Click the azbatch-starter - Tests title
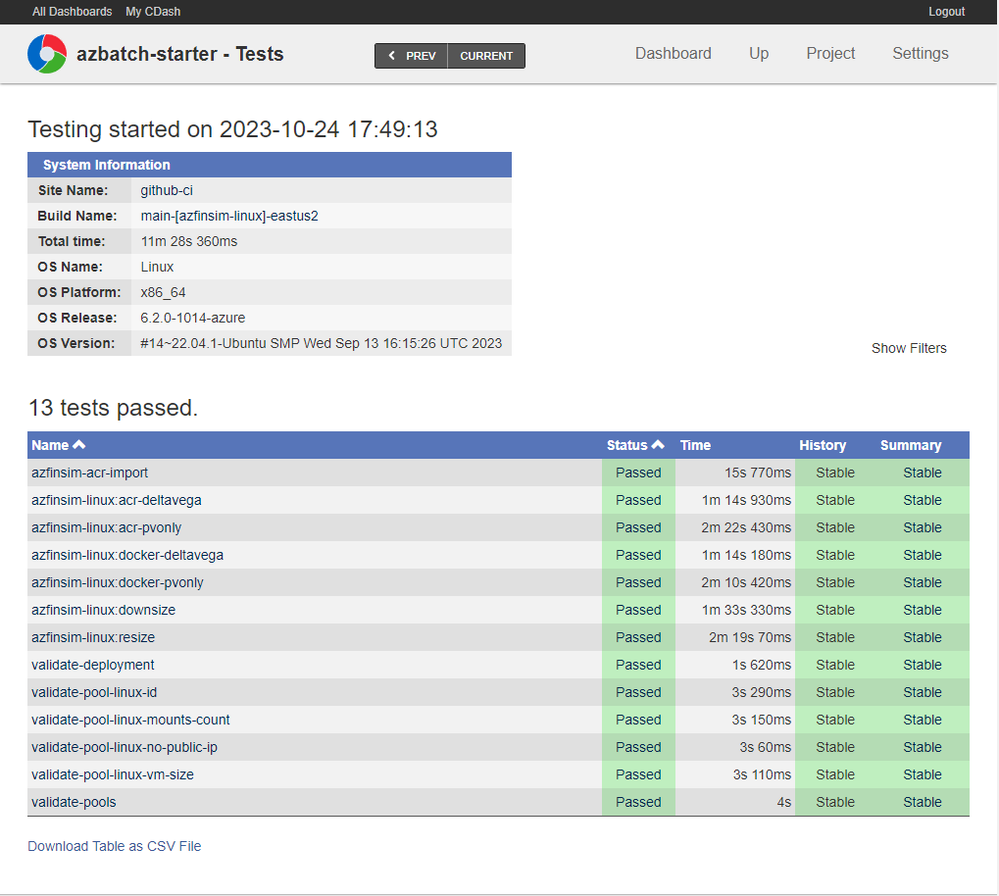999x896 pixels. click(180, 54)
